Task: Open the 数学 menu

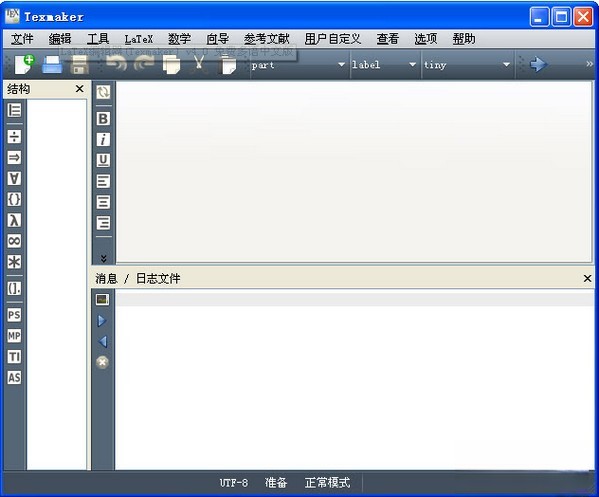Action: [180, 39]
